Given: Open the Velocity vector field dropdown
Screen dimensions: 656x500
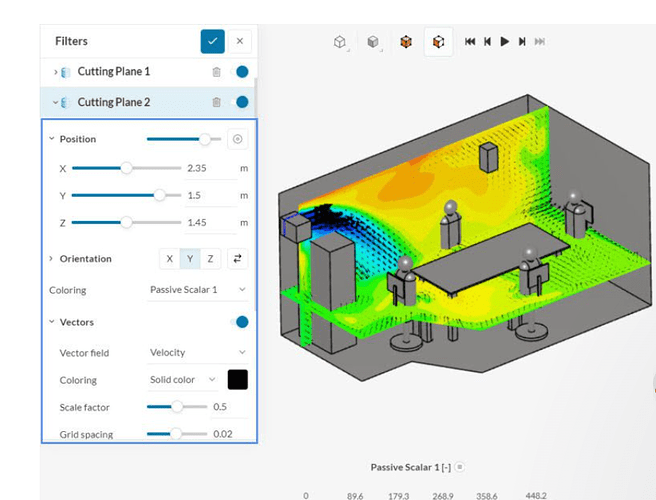Looking at the screenshot, I should click(x=197, y=353).
